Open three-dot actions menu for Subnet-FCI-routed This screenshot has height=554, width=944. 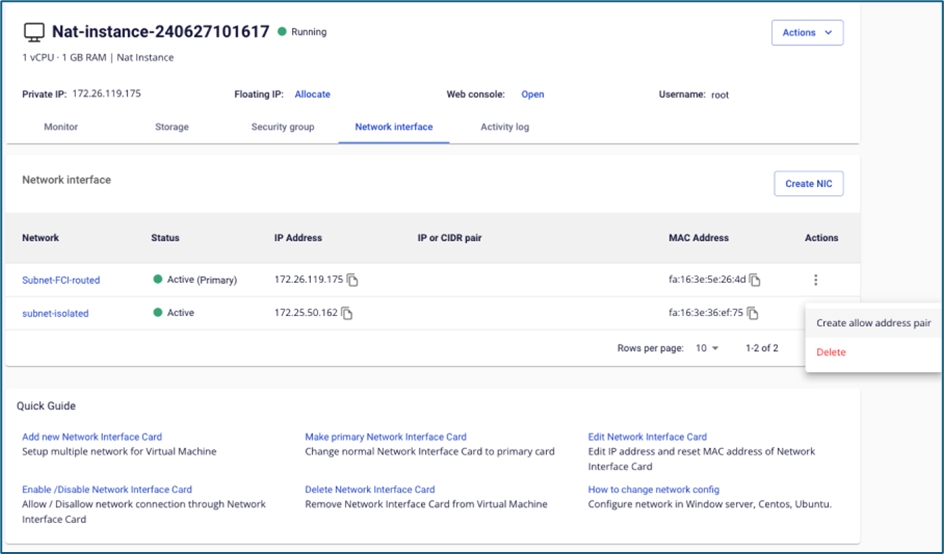point(816,280)
